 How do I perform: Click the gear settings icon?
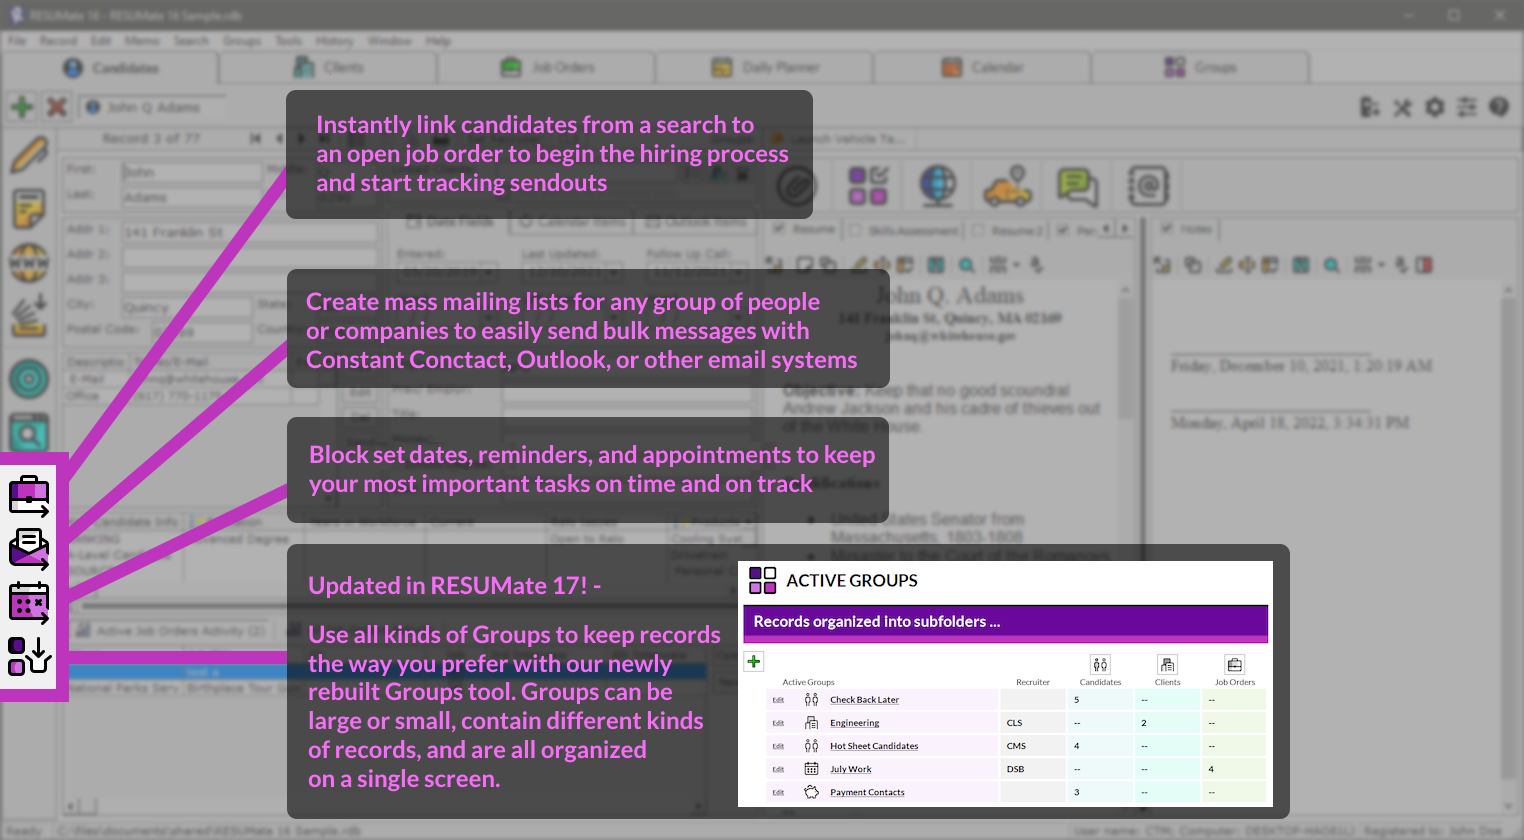(1435, 107)
